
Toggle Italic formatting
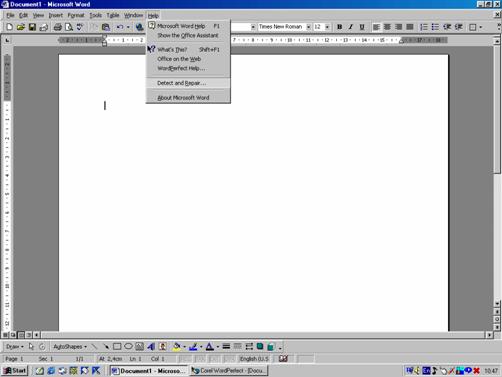coord(350,27)
